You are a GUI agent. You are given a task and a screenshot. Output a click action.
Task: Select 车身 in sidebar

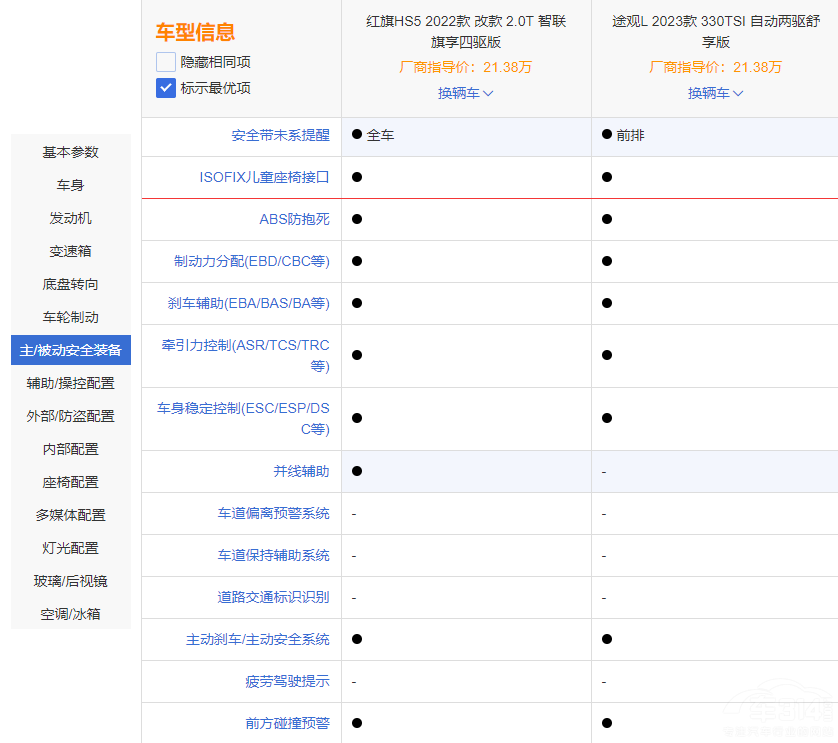(71, 185)
